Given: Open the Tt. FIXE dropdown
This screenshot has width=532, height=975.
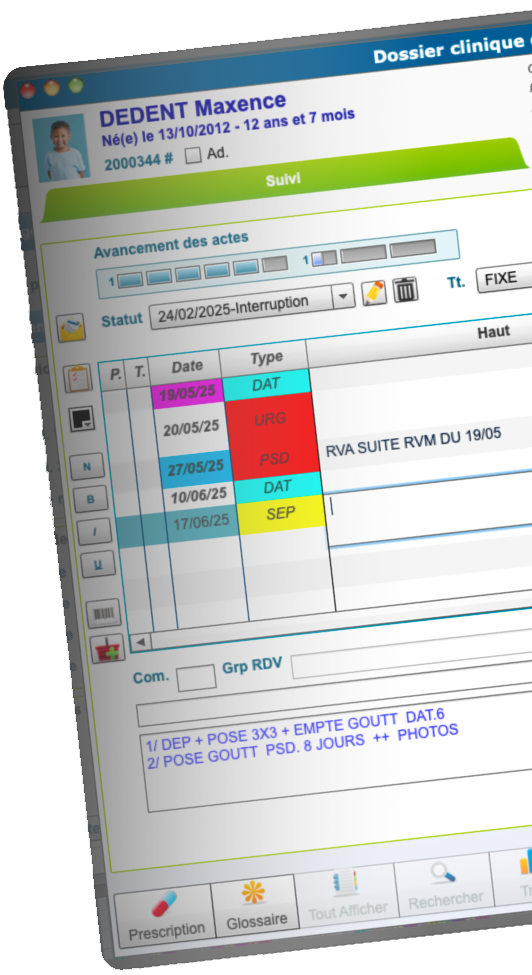Looking at the screenshot, I should pyautogui.click(x=504, y=278).
